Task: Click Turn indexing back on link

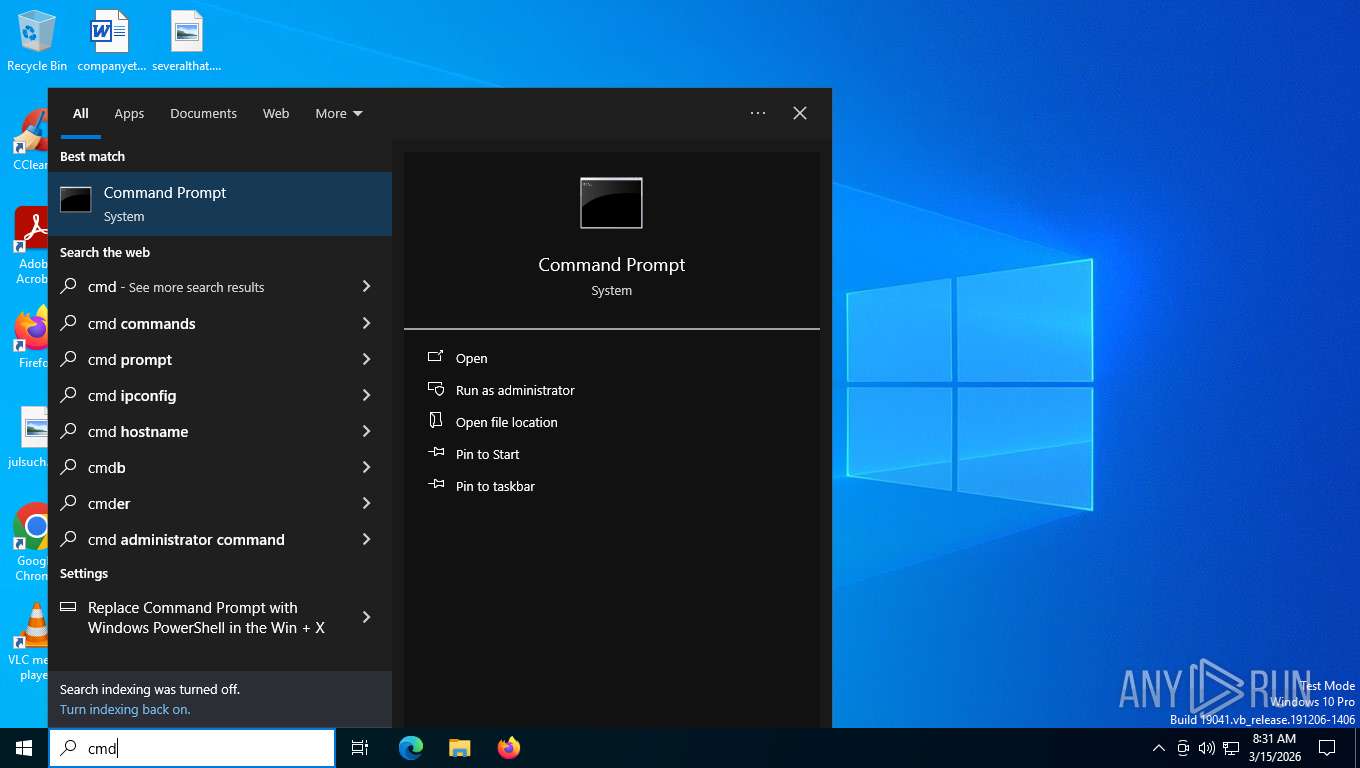Action: point(125,709)
